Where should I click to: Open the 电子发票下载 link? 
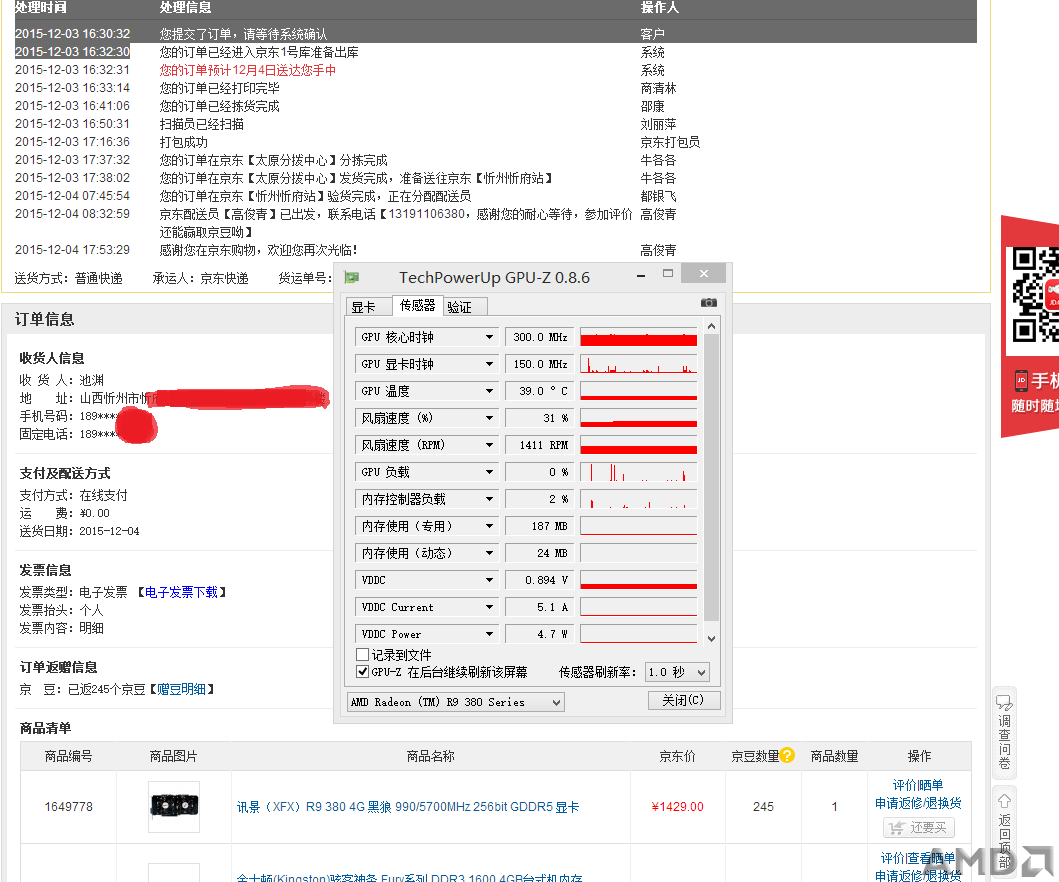click(181, 592)
